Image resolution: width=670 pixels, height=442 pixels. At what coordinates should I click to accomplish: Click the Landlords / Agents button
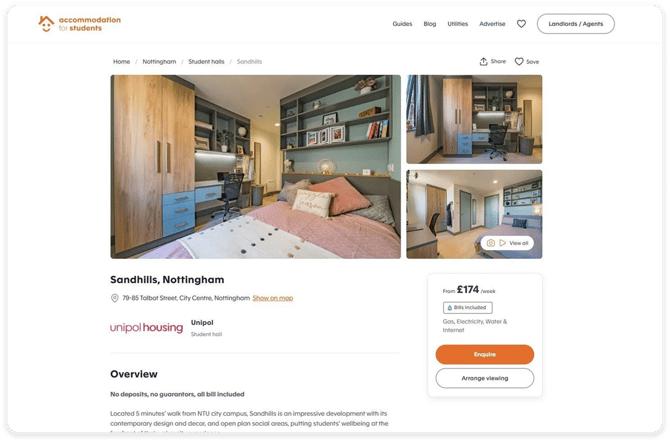(x=576, y=24)
